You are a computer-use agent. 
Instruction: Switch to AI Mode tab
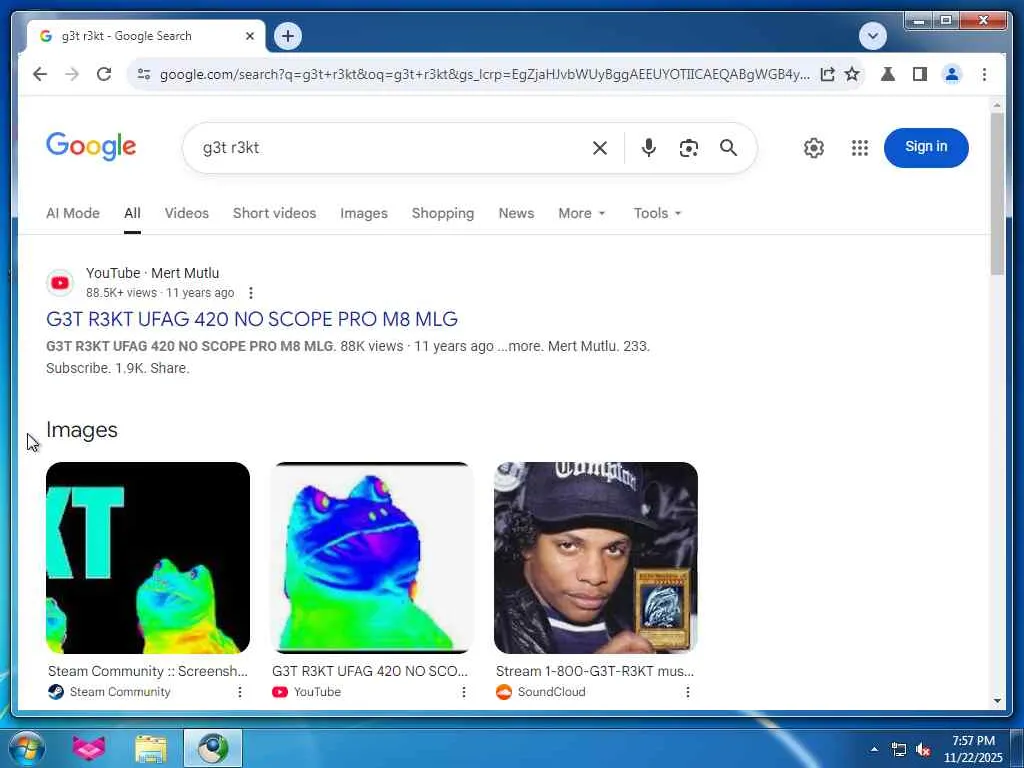(72, 214)
